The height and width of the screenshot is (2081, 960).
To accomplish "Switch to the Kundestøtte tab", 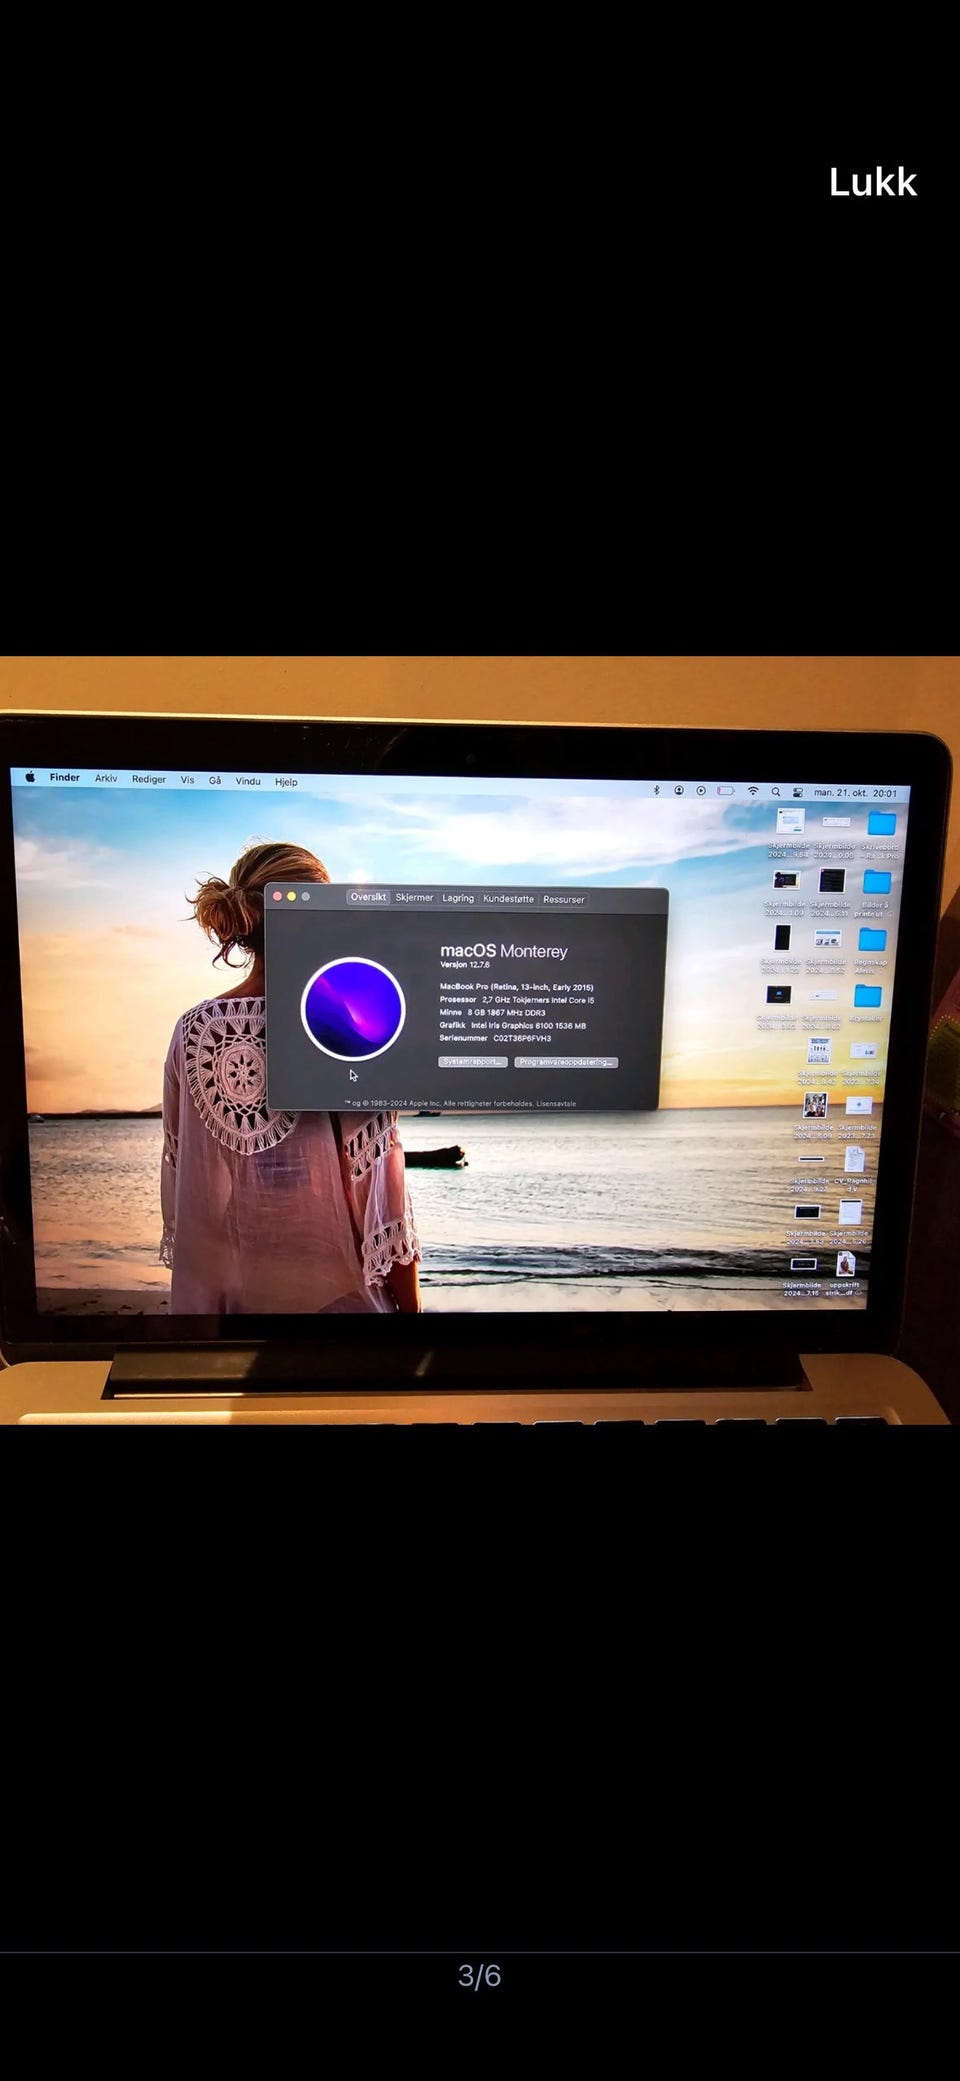I will click(508, 899).
